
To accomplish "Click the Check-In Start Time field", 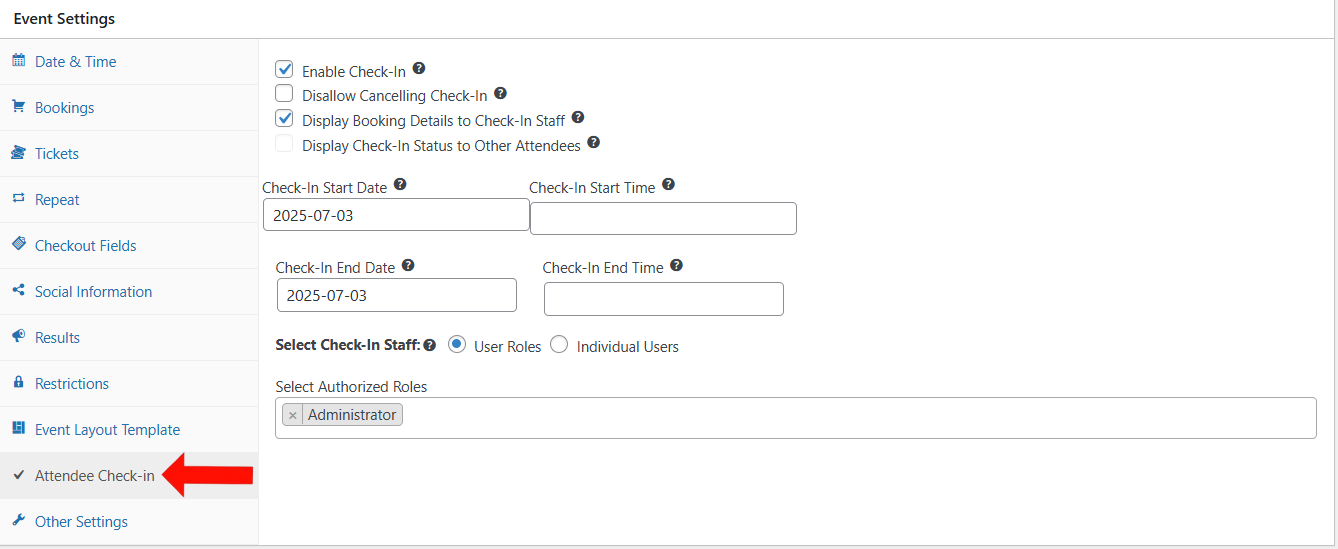I will click(x=663, y=219).
